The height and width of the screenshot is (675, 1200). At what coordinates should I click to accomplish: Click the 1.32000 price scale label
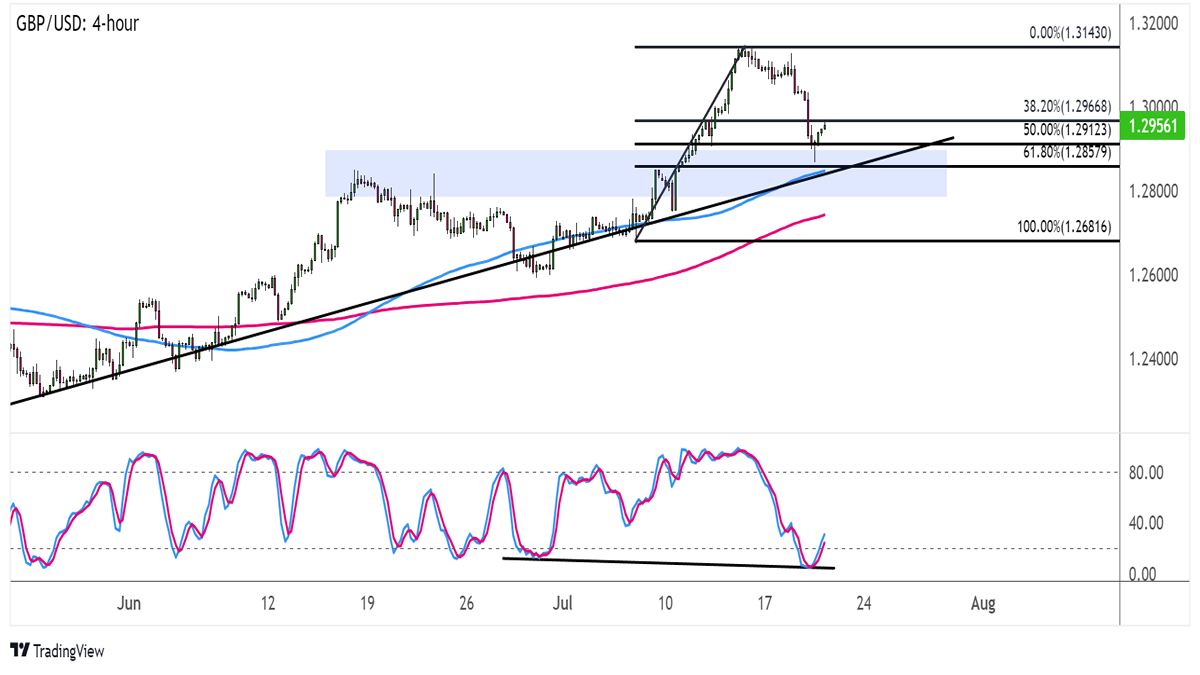pyautogui.click(x=1157, y=22)
